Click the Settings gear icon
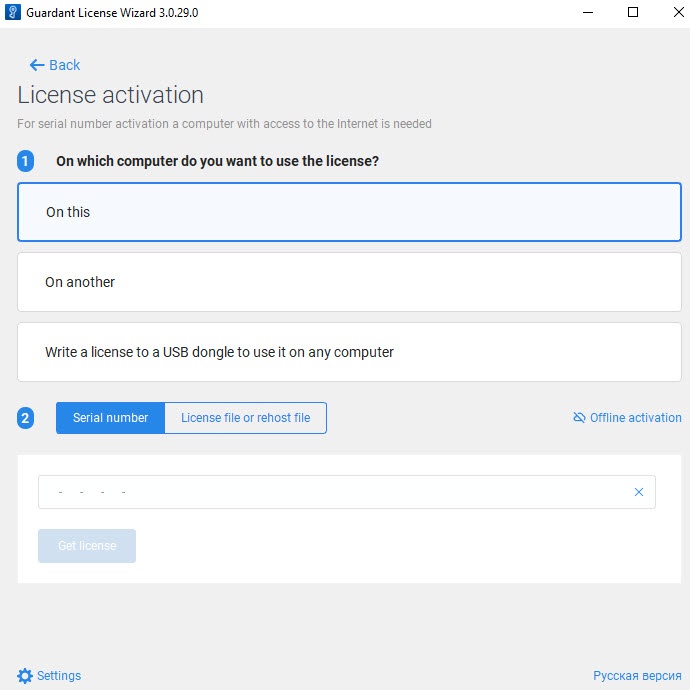 click(x=25, y=675)
